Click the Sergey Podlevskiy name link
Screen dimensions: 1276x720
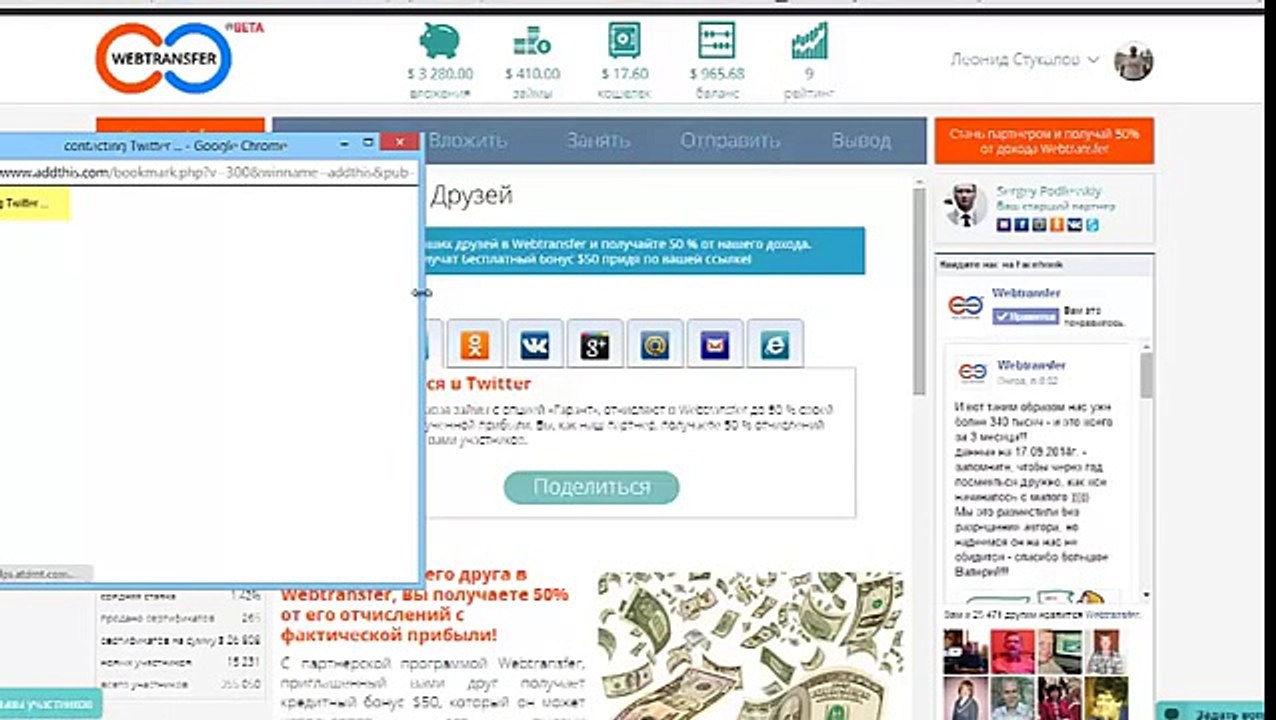pyautogui.click(x=1048, y=191)
